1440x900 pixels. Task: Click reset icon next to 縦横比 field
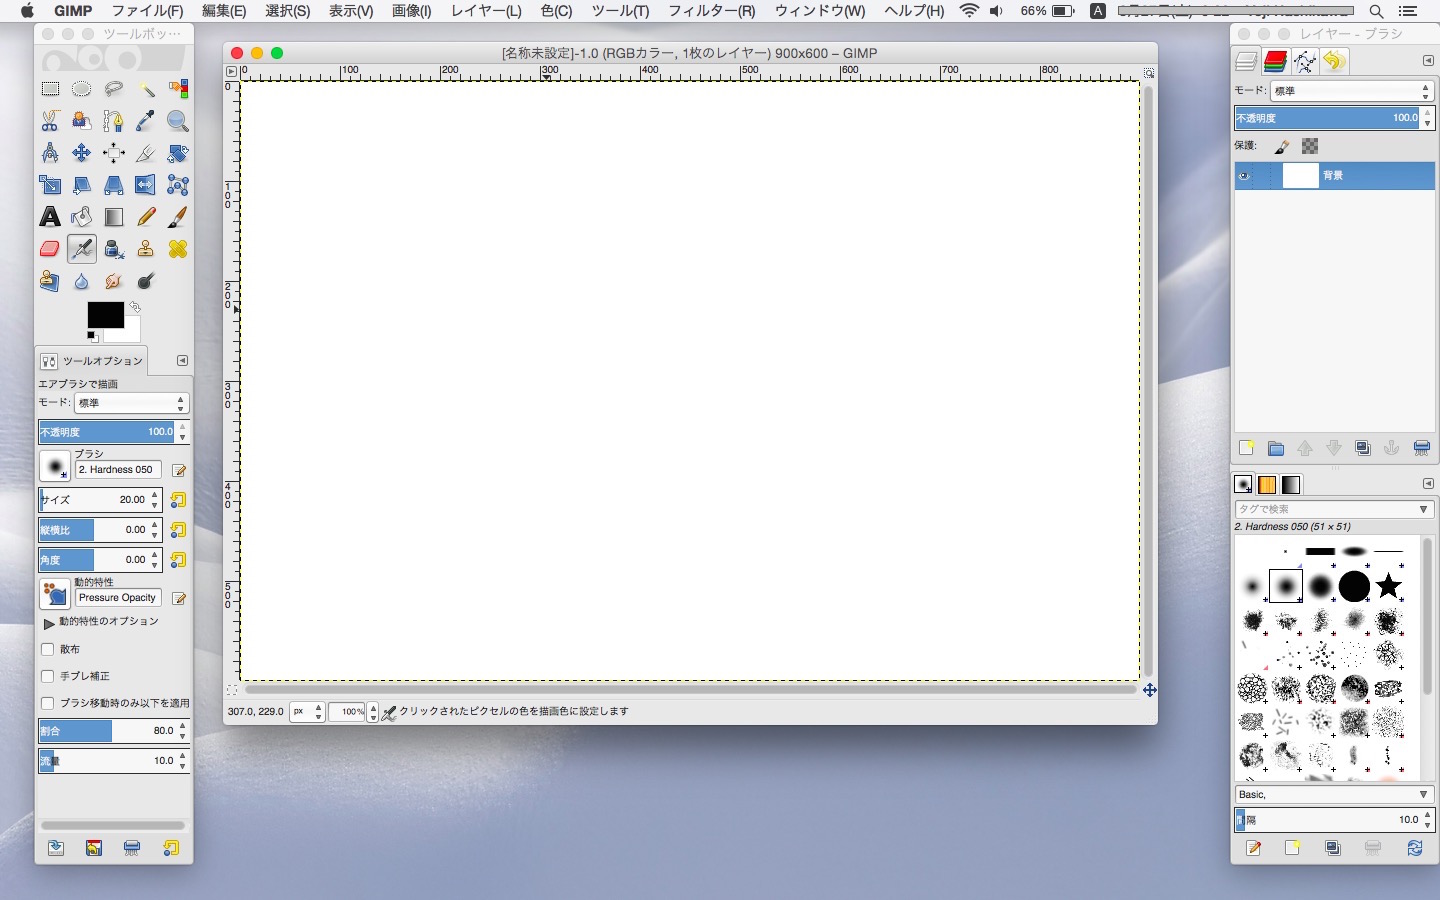(178, 530)
